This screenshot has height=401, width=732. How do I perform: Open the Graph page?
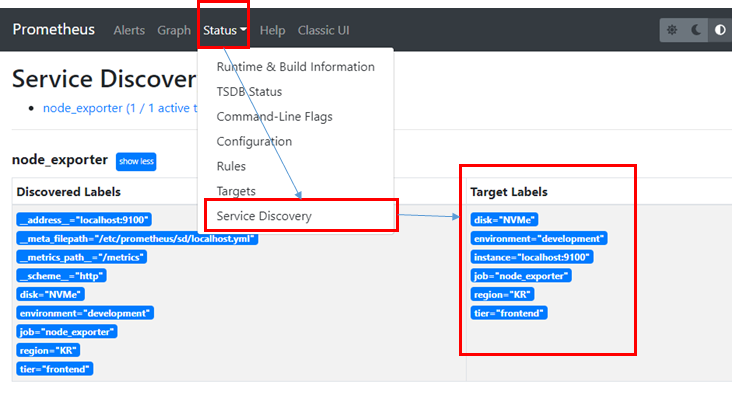click(x=174, y=30)
